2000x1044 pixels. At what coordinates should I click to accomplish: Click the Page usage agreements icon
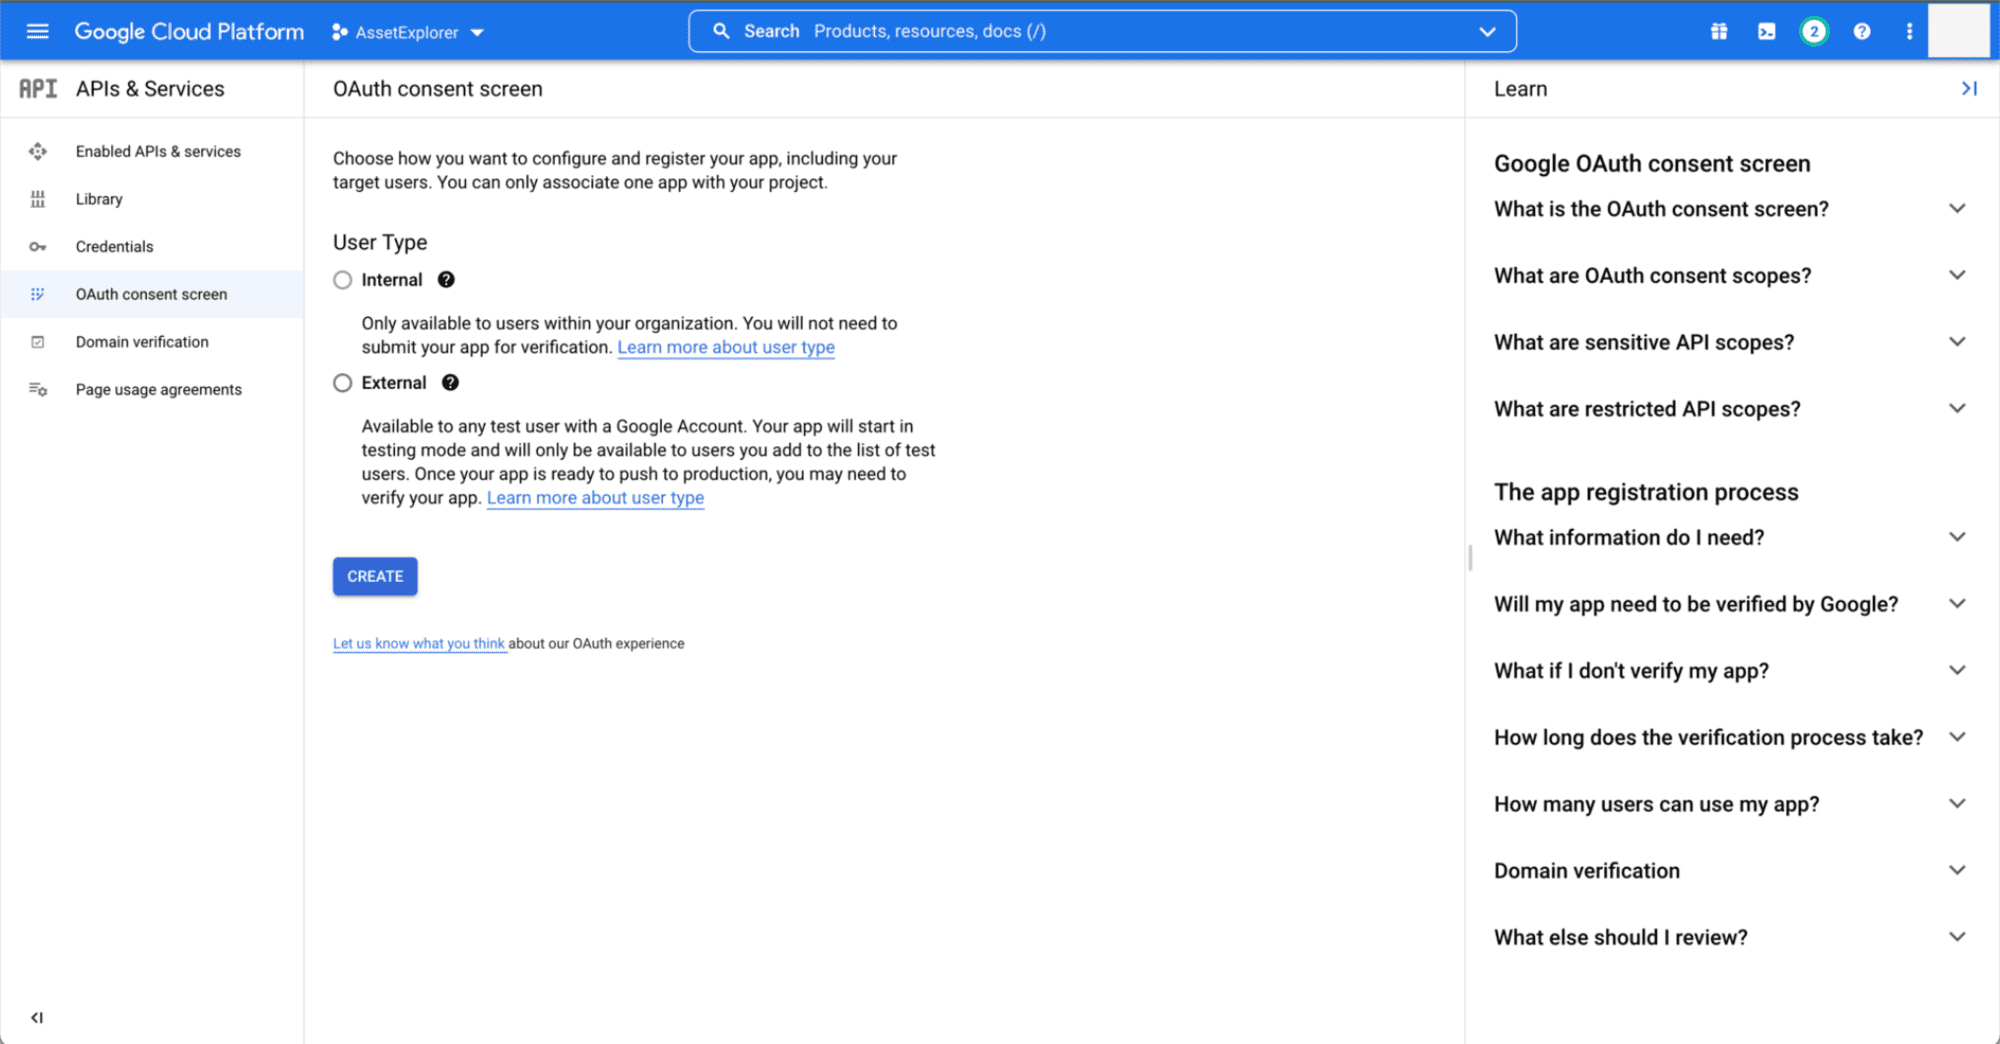(x=38, y=389)
